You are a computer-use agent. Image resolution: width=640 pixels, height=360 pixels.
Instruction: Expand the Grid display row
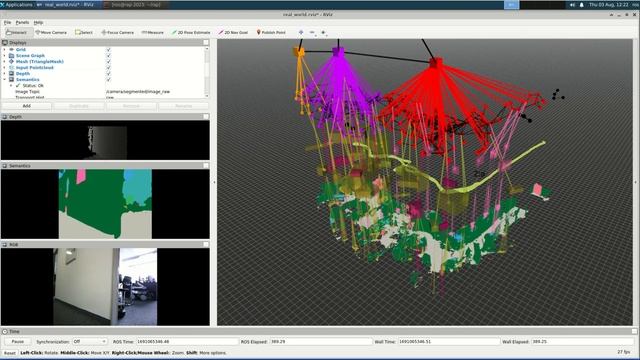(4, 49)
